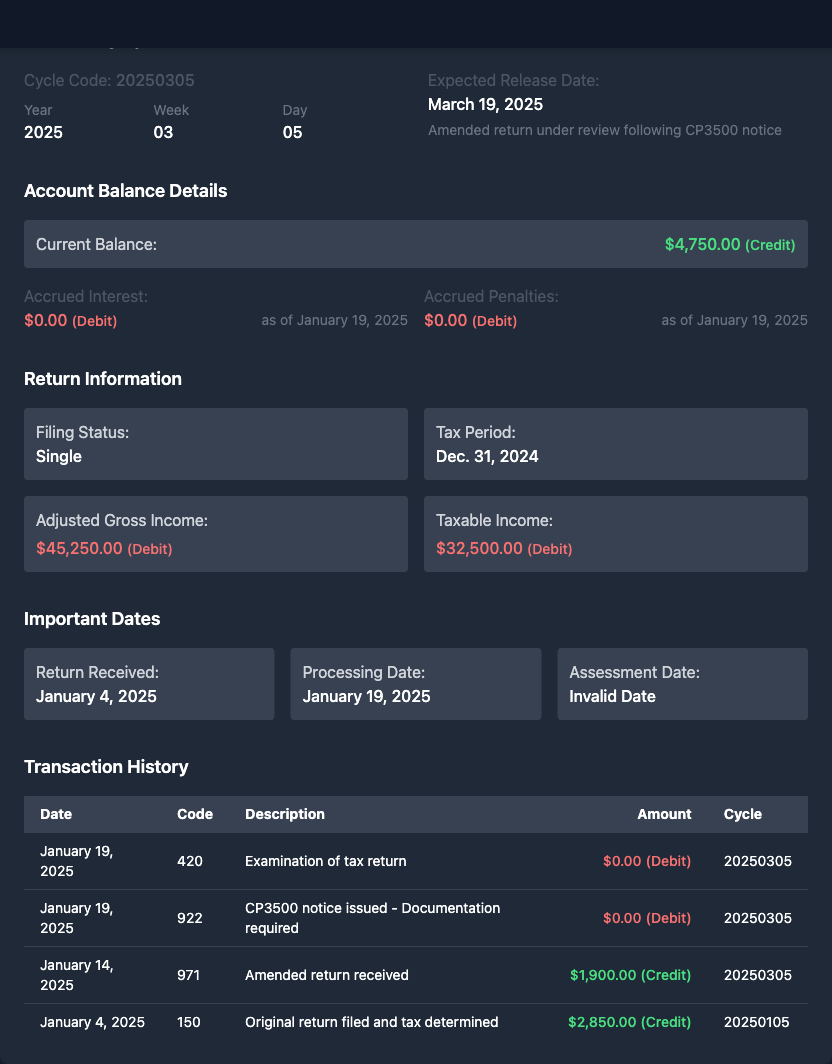Viewport: 832px width, 1064px height.
Task: Select the Adjusted Gross Income card
Action: [215, 534]
